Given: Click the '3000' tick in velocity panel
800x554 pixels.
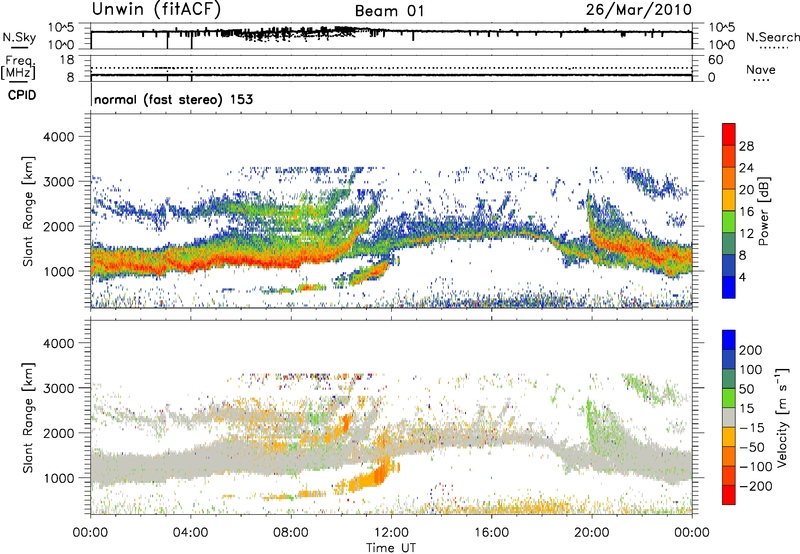Looking at the screenshot, I should tap(58, 388).
